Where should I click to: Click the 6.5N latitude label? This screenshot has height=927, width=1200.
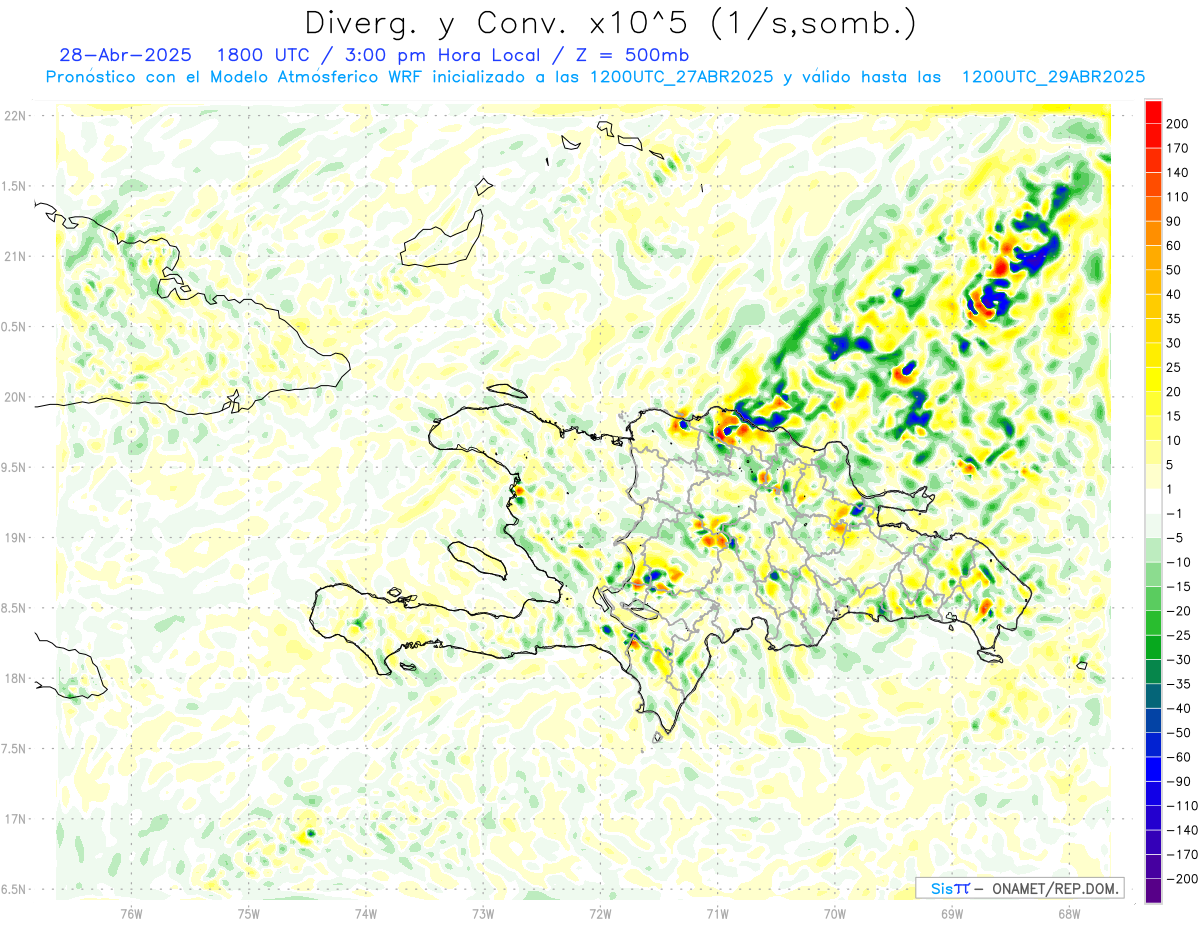point(15,889)
